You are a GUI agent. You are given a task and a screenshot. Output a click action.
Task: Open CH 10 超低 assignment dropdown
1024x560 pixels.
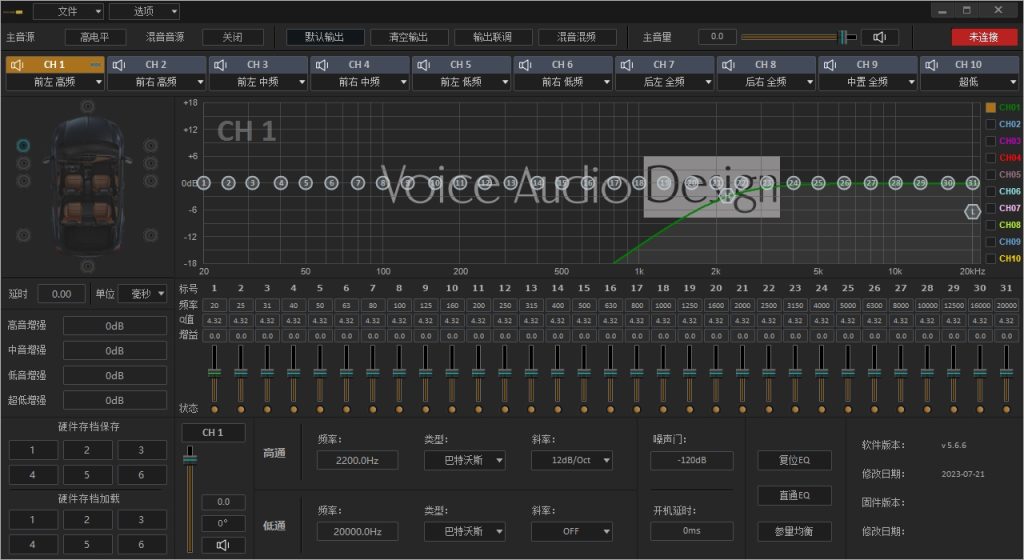(x=968, y=82)
